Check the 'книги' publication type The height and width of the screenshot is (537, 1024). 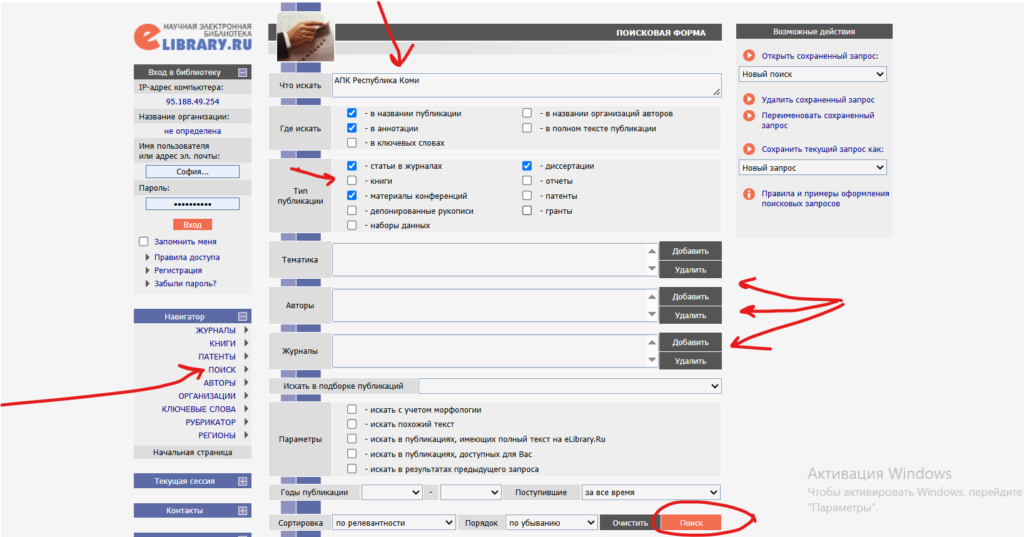[x=352, y=180]
